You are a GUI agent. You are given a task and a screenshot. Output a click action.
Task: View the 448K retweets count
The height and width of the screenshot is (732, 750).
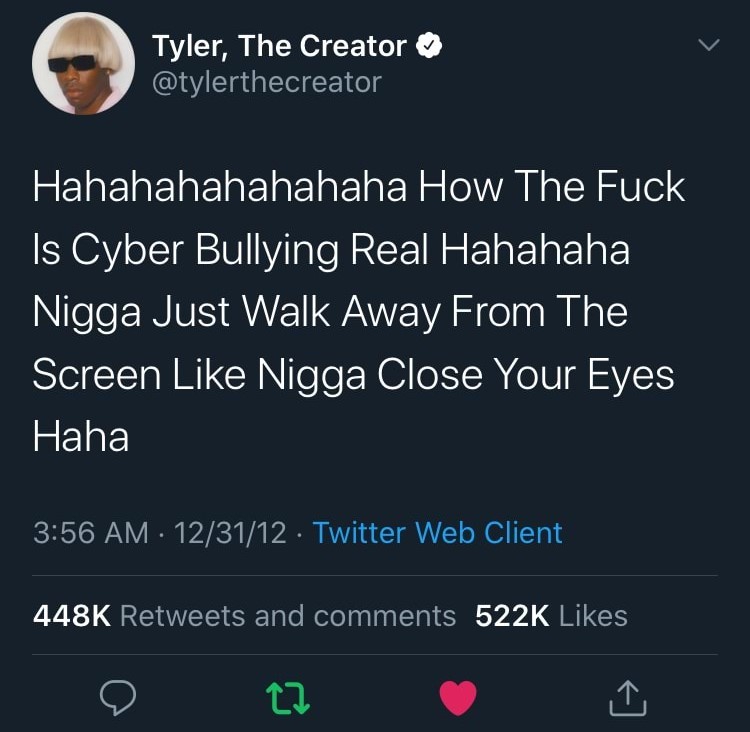(x=72, y=615)
